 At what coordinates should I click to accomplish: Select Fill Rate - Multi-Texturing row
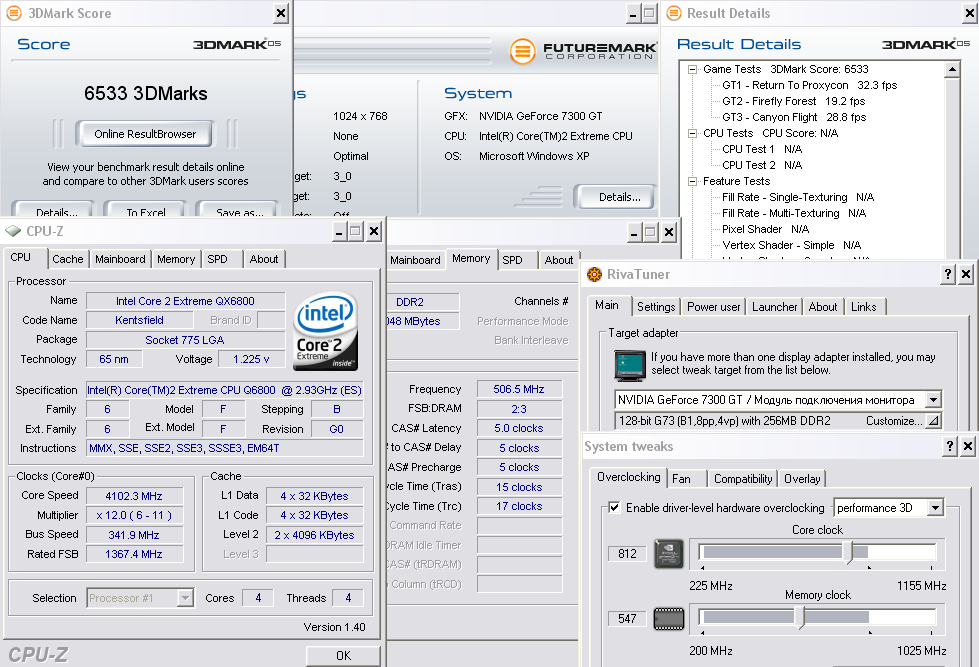click(794, 213)
